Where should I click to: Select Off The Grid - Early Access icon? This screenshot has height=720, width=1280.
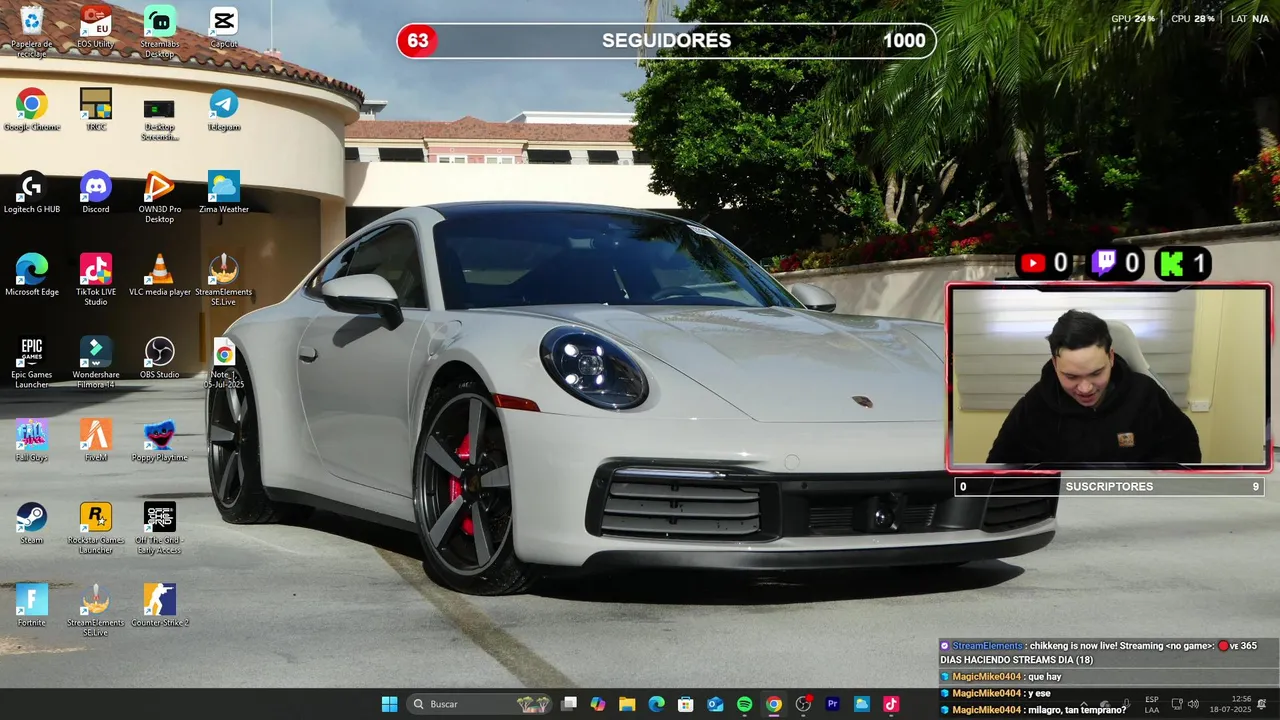click(x=159, y=528)
